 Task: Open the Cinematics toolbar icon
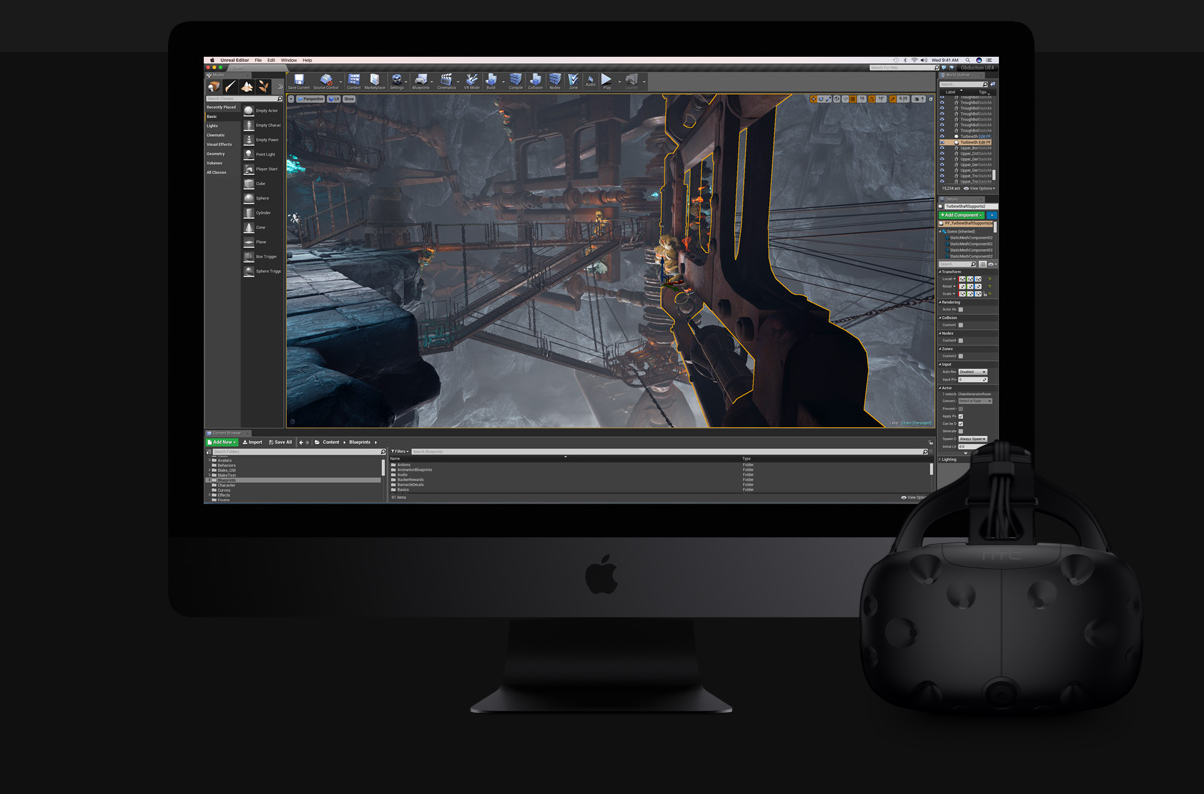[446, 81]
